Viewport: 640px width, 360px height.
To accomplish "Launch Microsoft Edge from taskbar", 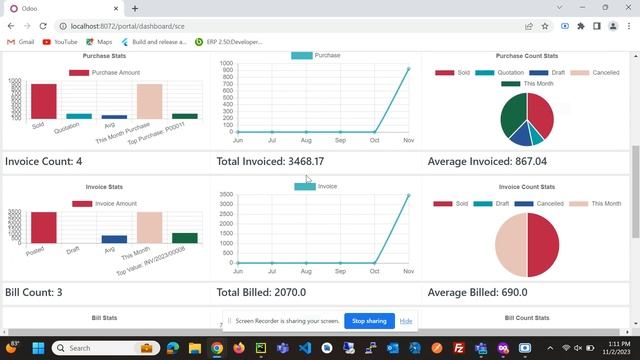I will (x=173, y=348).
